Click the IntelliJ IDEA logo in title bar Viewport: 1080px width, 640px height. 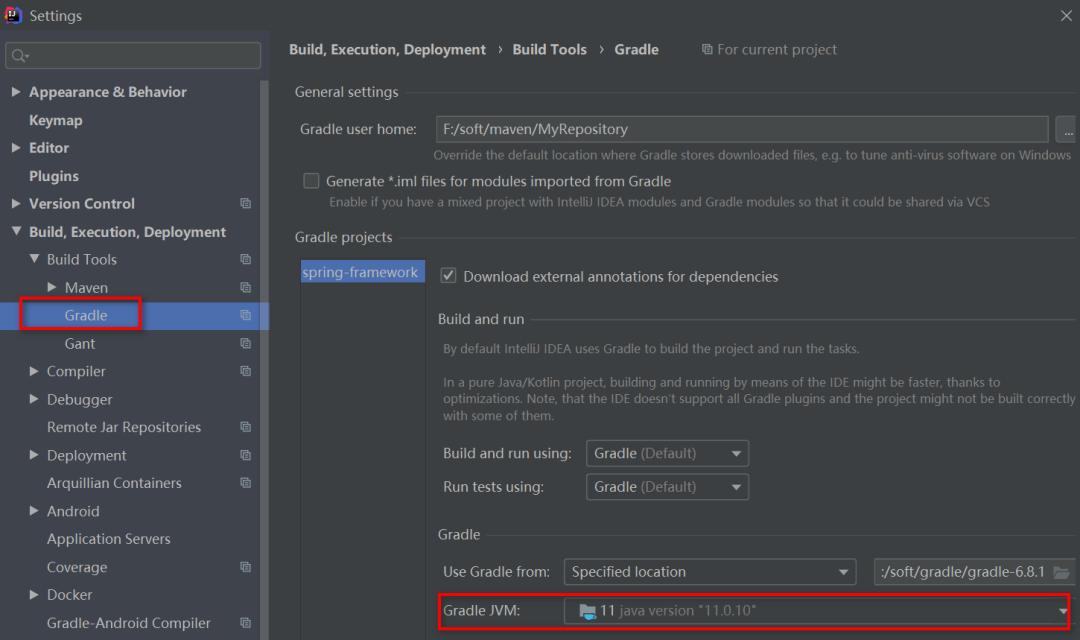tap(12, 14)
